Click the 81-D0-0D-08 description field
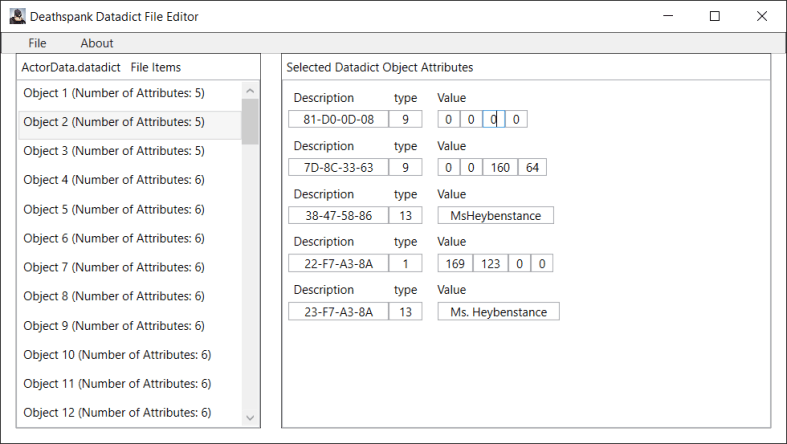This screenshot has height=444, width=787. click(338, 120)
